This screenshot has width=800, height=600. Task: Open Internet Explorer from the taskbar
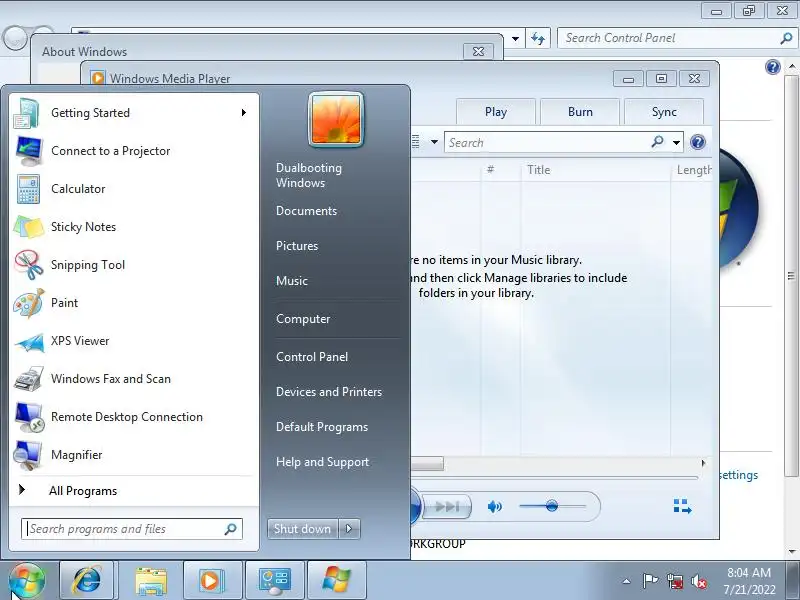click(x=87, y=580)
